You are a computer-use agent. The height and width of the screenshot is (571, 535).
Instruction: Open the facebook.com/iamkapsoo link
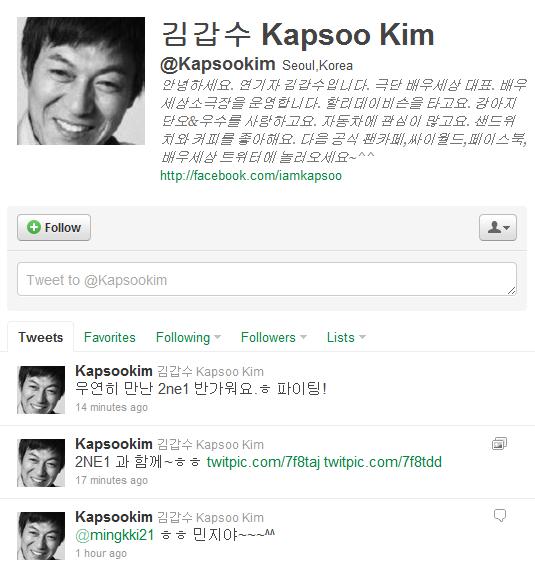click(251, 176)
